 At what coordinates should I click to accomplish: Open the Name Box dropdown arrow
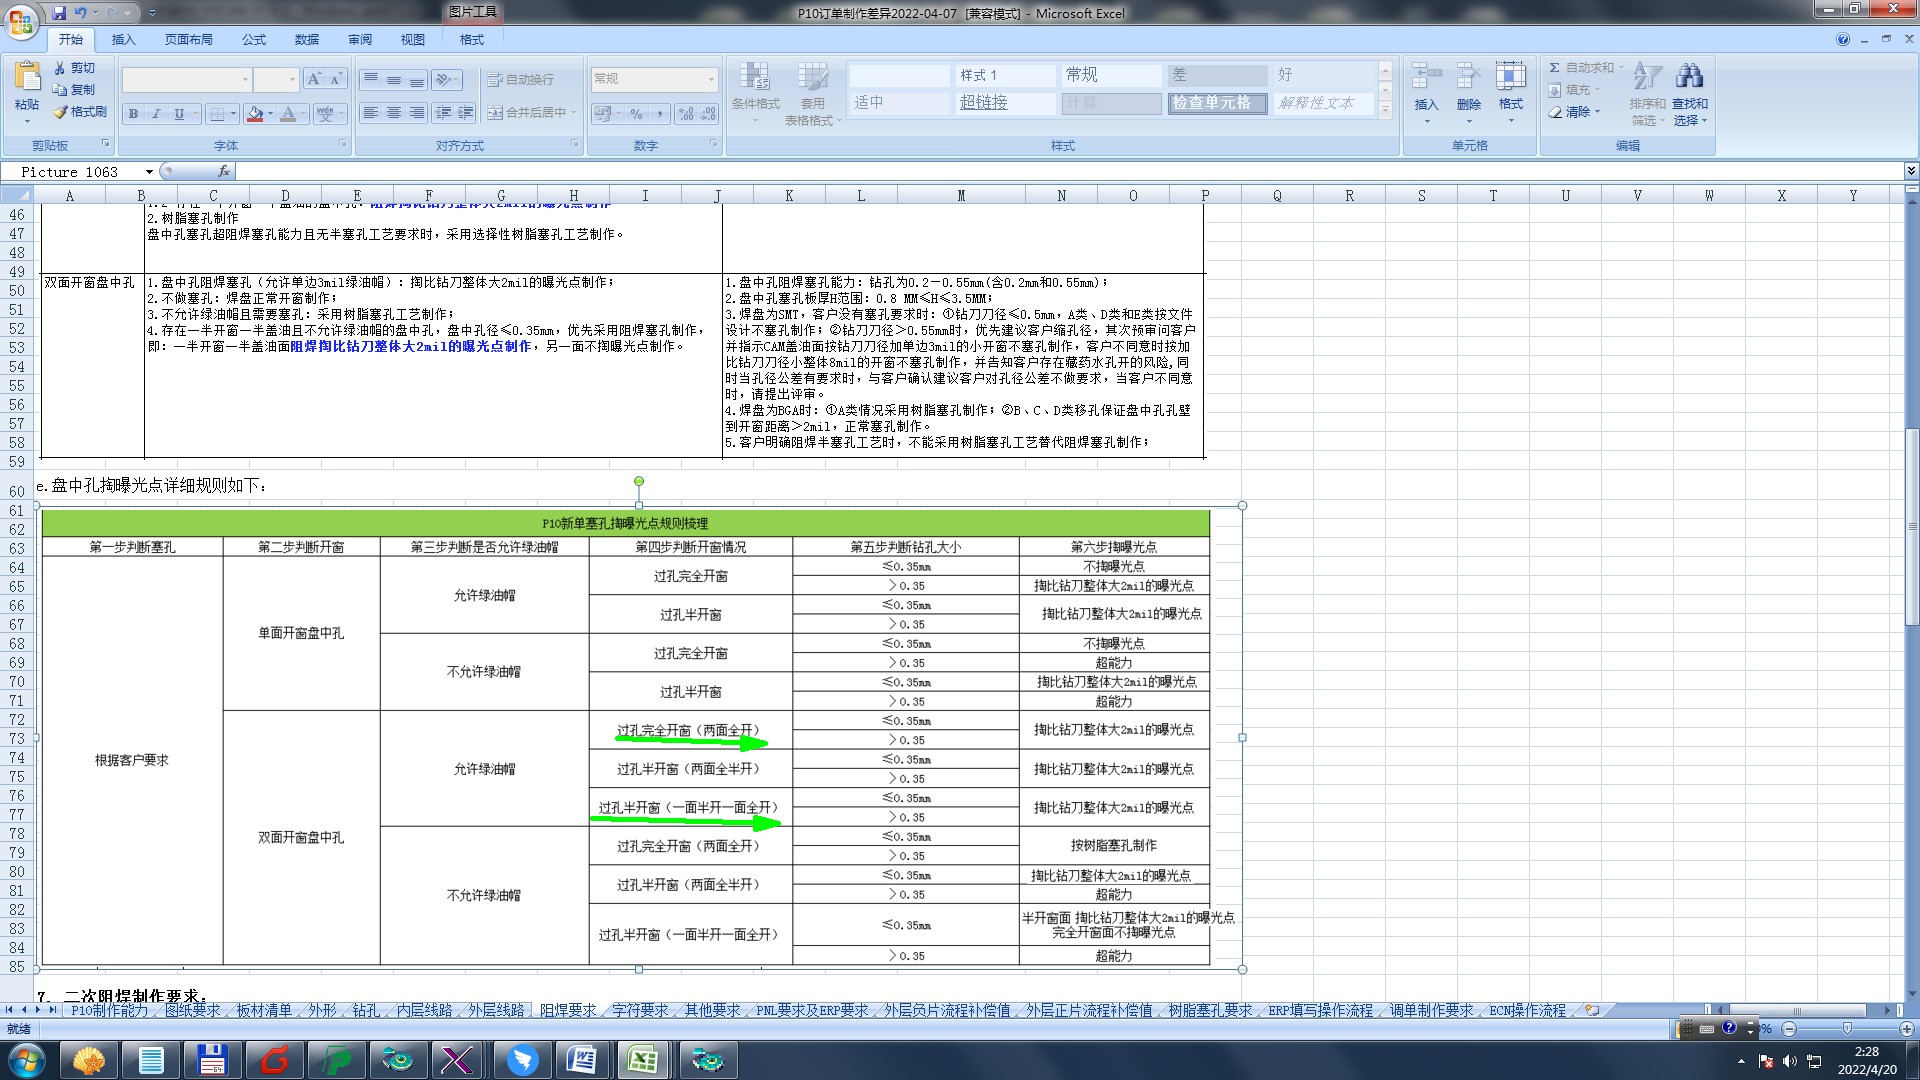pyautogui.click(x=149, y=172)
